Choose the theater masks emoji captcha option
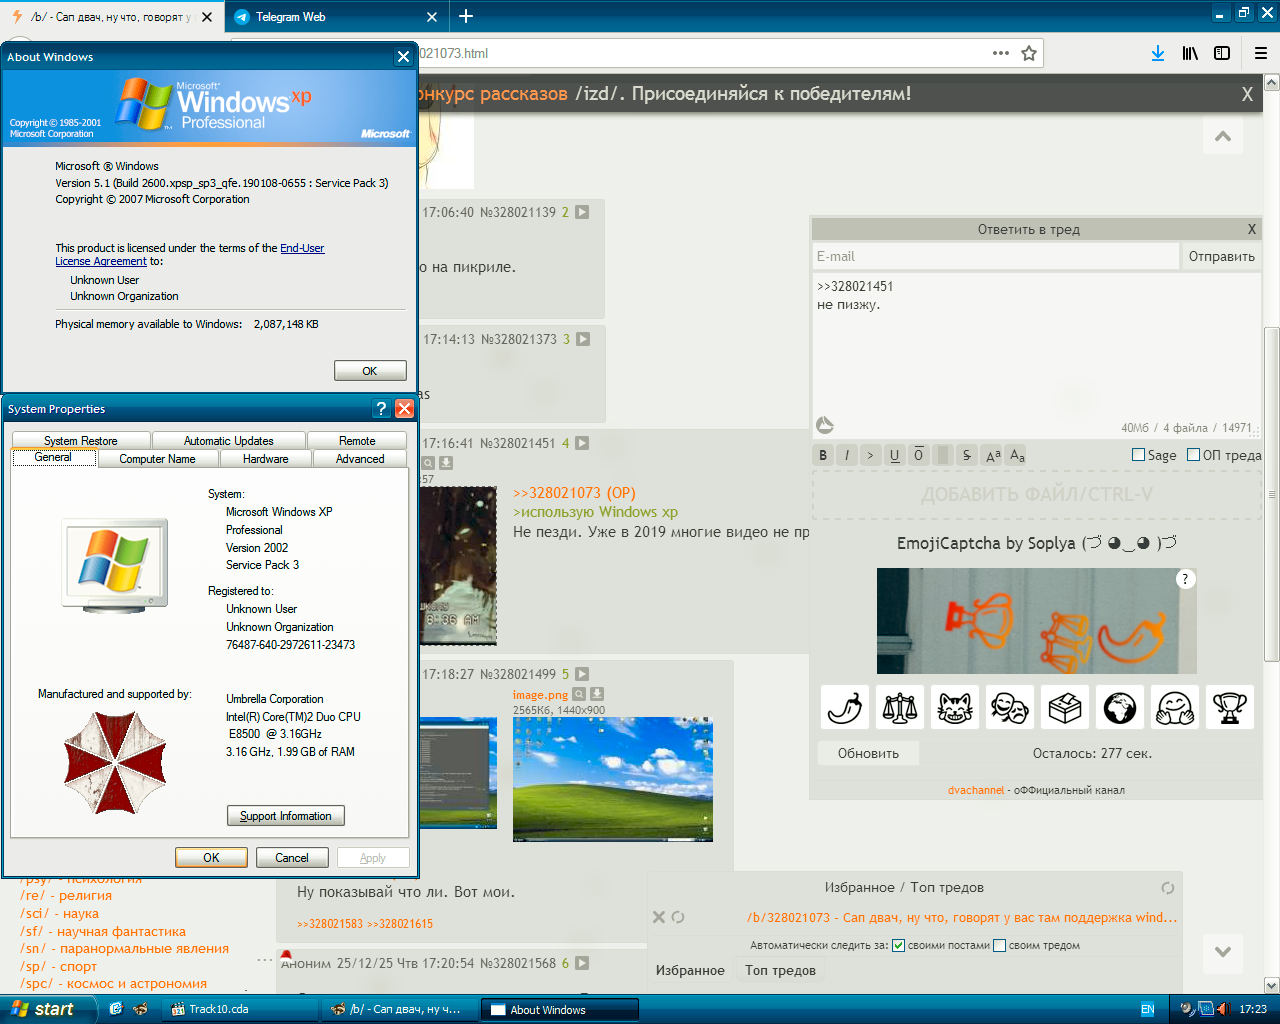Image resolution: width=1280 pixels, height=1024 pixels. pyautogui.click(x=1010, y=708)
